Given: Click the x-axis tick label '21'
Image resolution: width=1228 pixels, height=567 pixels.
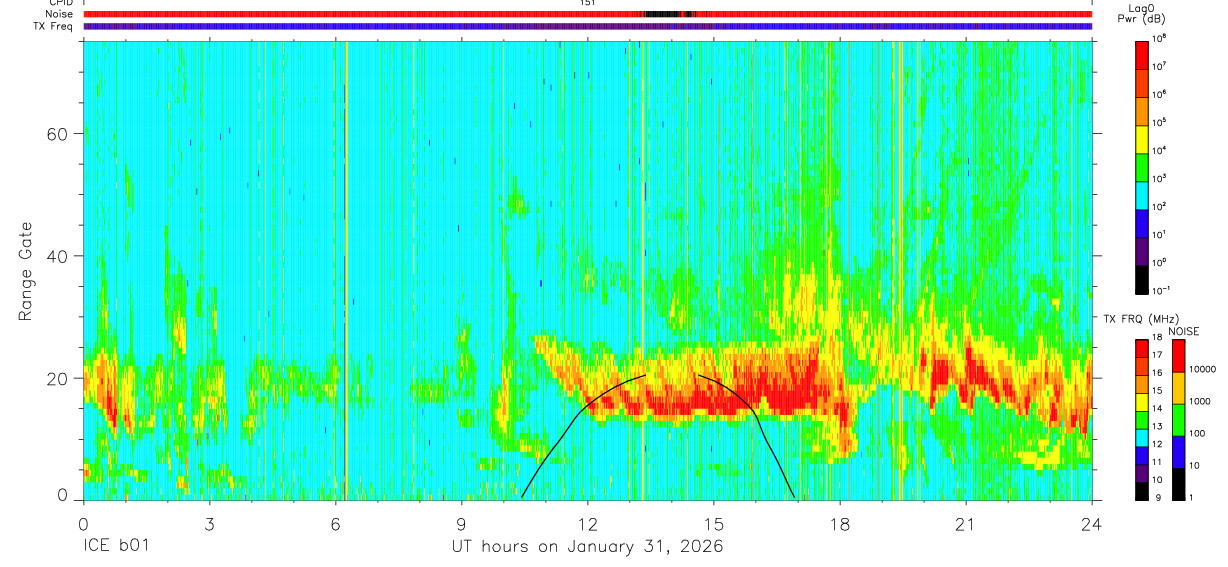Looking at the screenshot, I should 966,523.
